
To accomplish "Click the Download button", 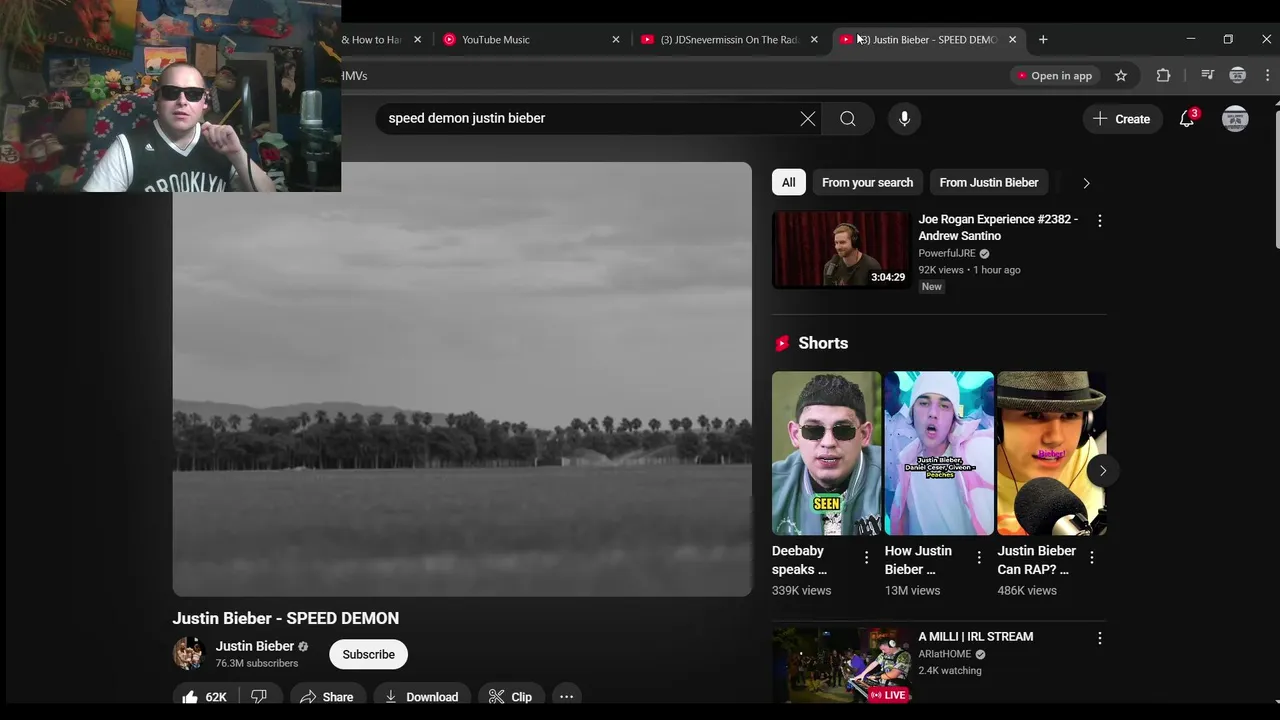I will tap(421, 697).
